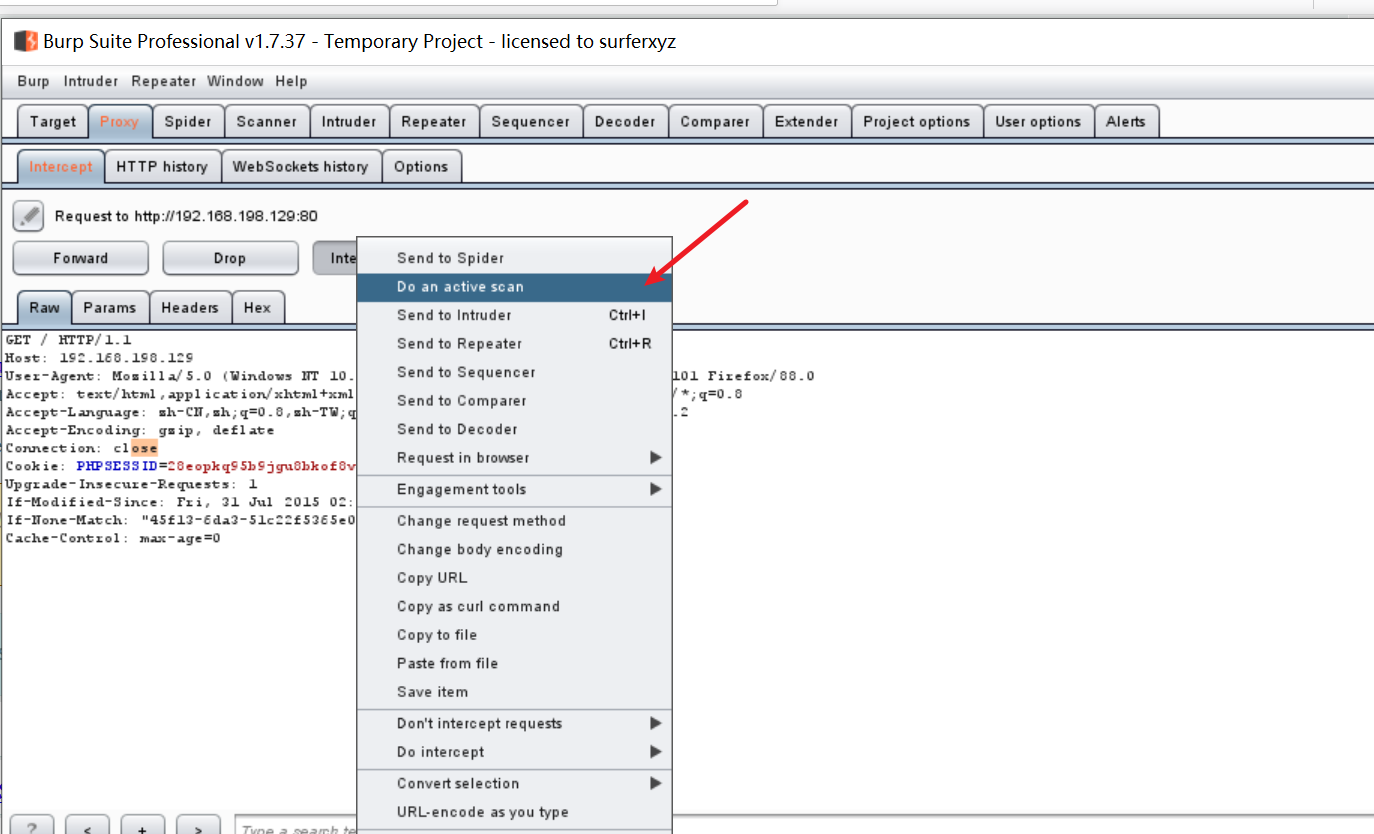The image size is (1374, 834).
Task: Switch to the Repeater main tab
Action: point(434,122)
